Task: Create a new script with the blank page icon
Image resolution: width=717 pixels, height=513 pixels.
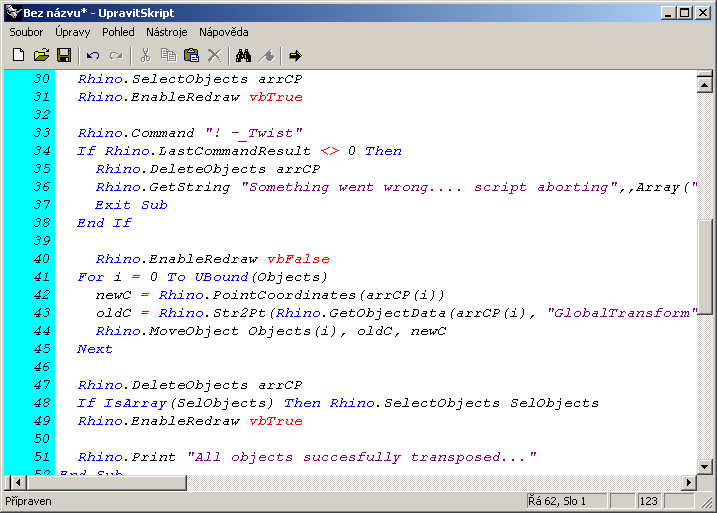Action: [x=18, y=55]
